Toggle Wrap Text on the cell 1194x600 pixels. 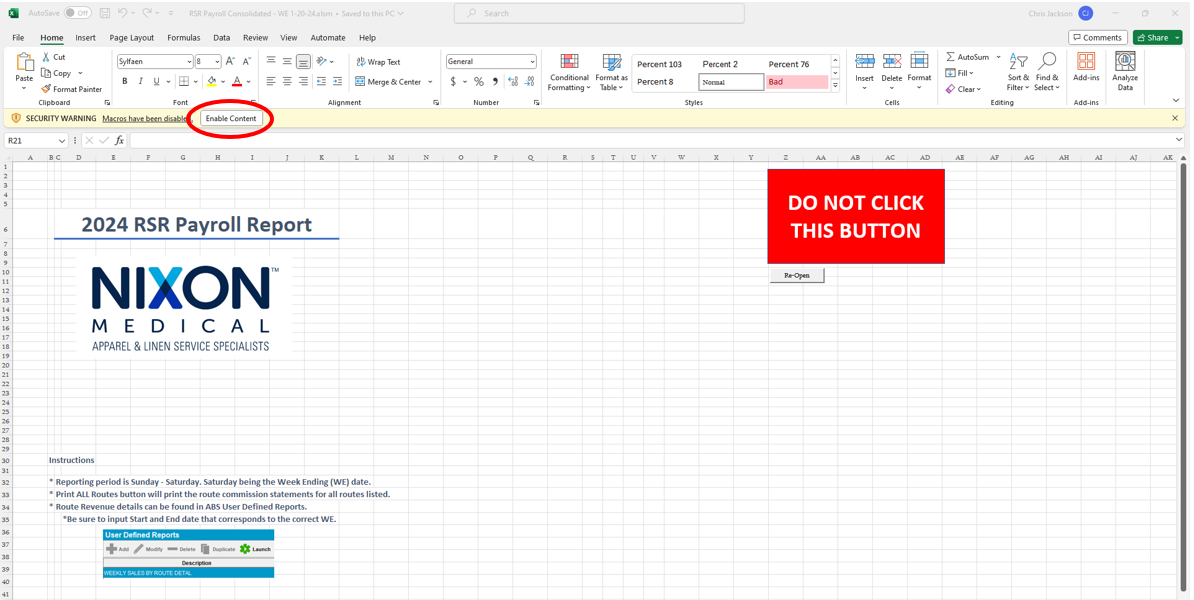pos(378,62)
